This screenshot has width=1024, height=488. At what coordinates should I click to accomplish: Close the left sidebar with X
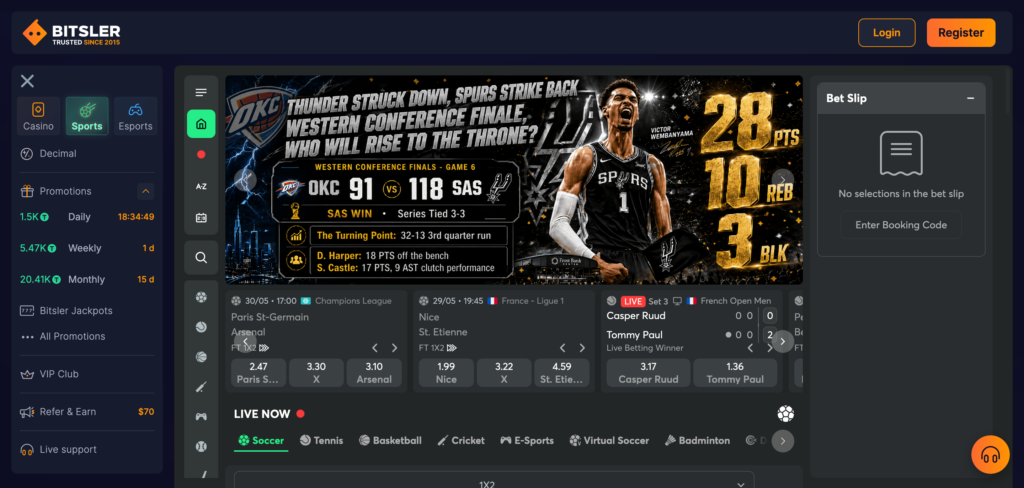27,81
